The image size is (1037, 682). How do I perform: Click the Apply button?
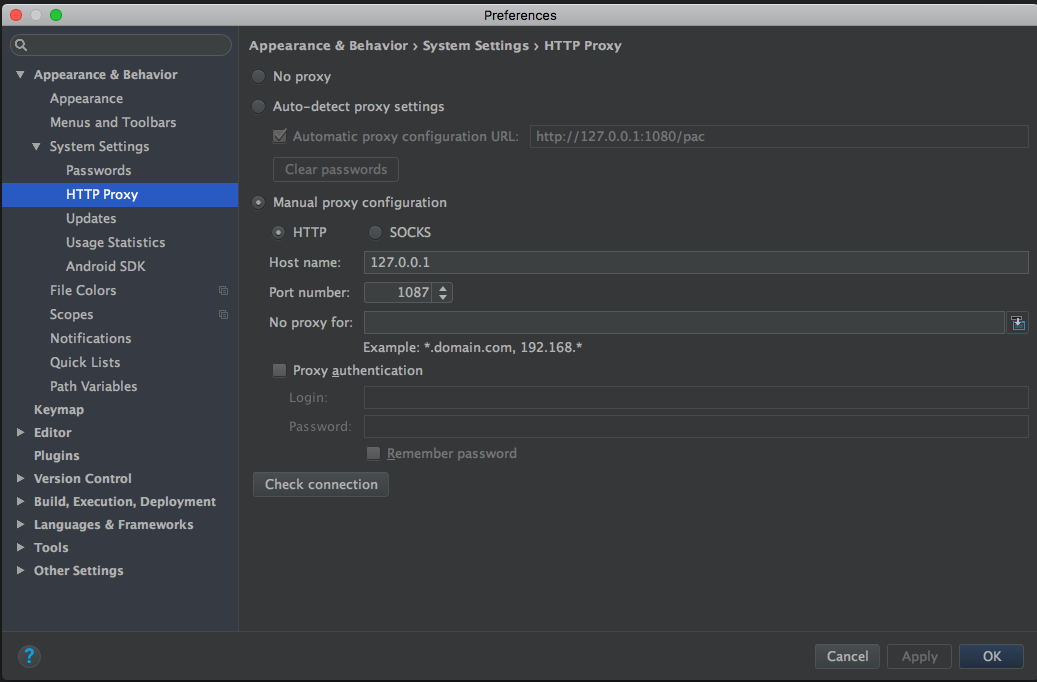919,656
